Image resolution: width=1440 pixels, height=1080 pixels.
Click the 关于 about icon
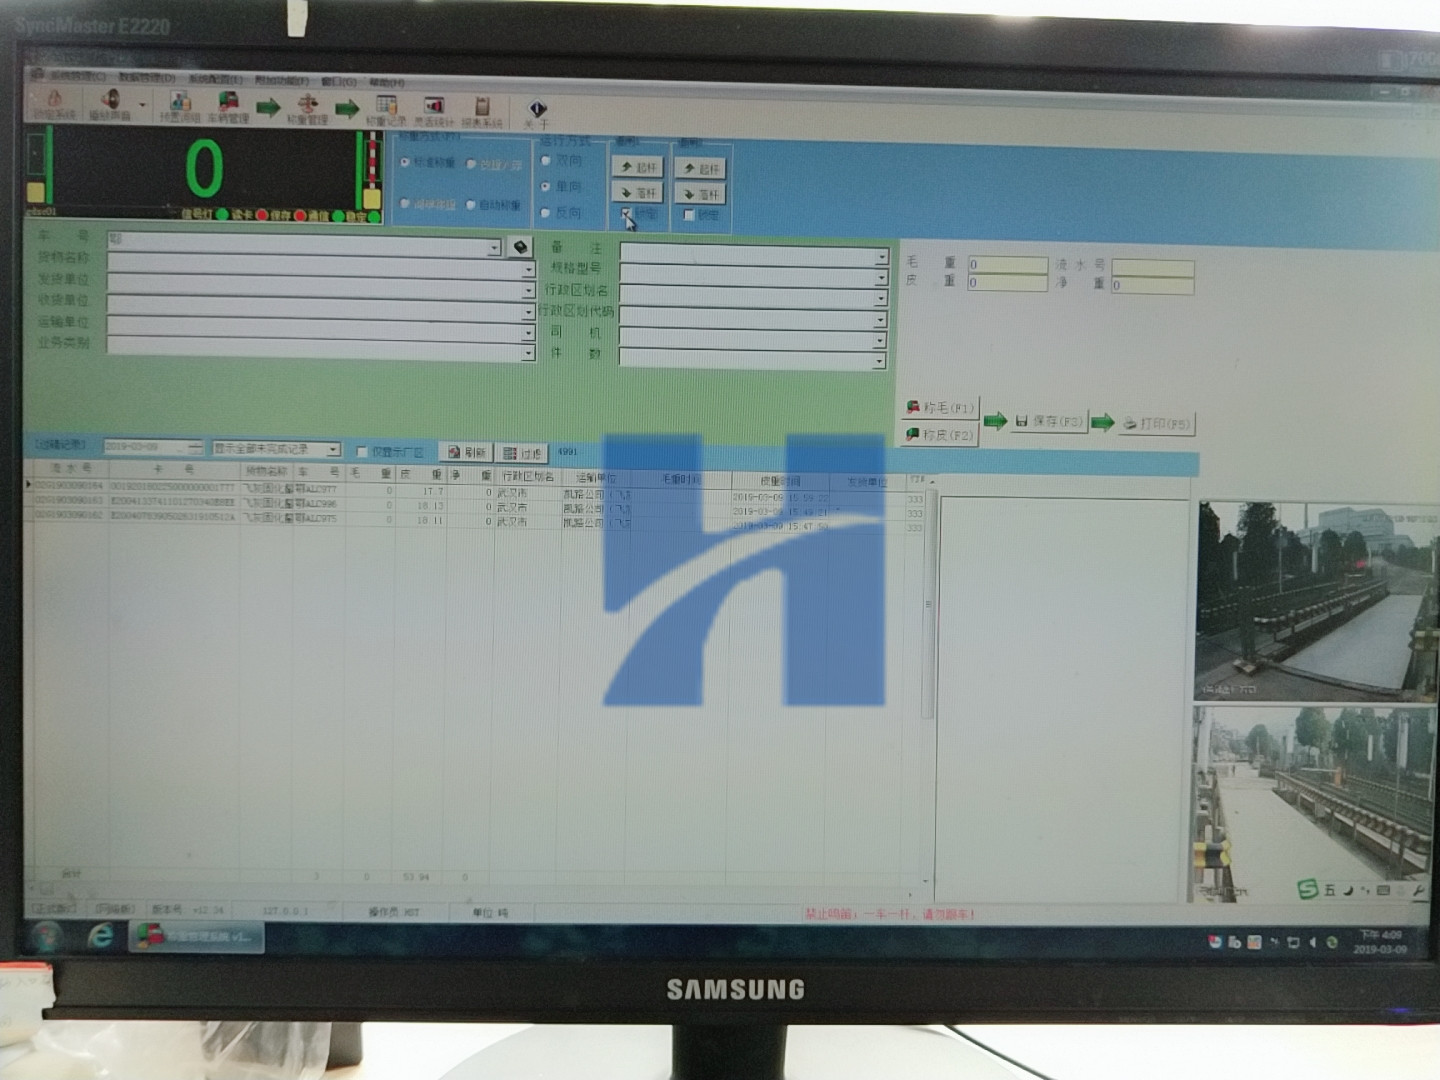click(536, 113)
